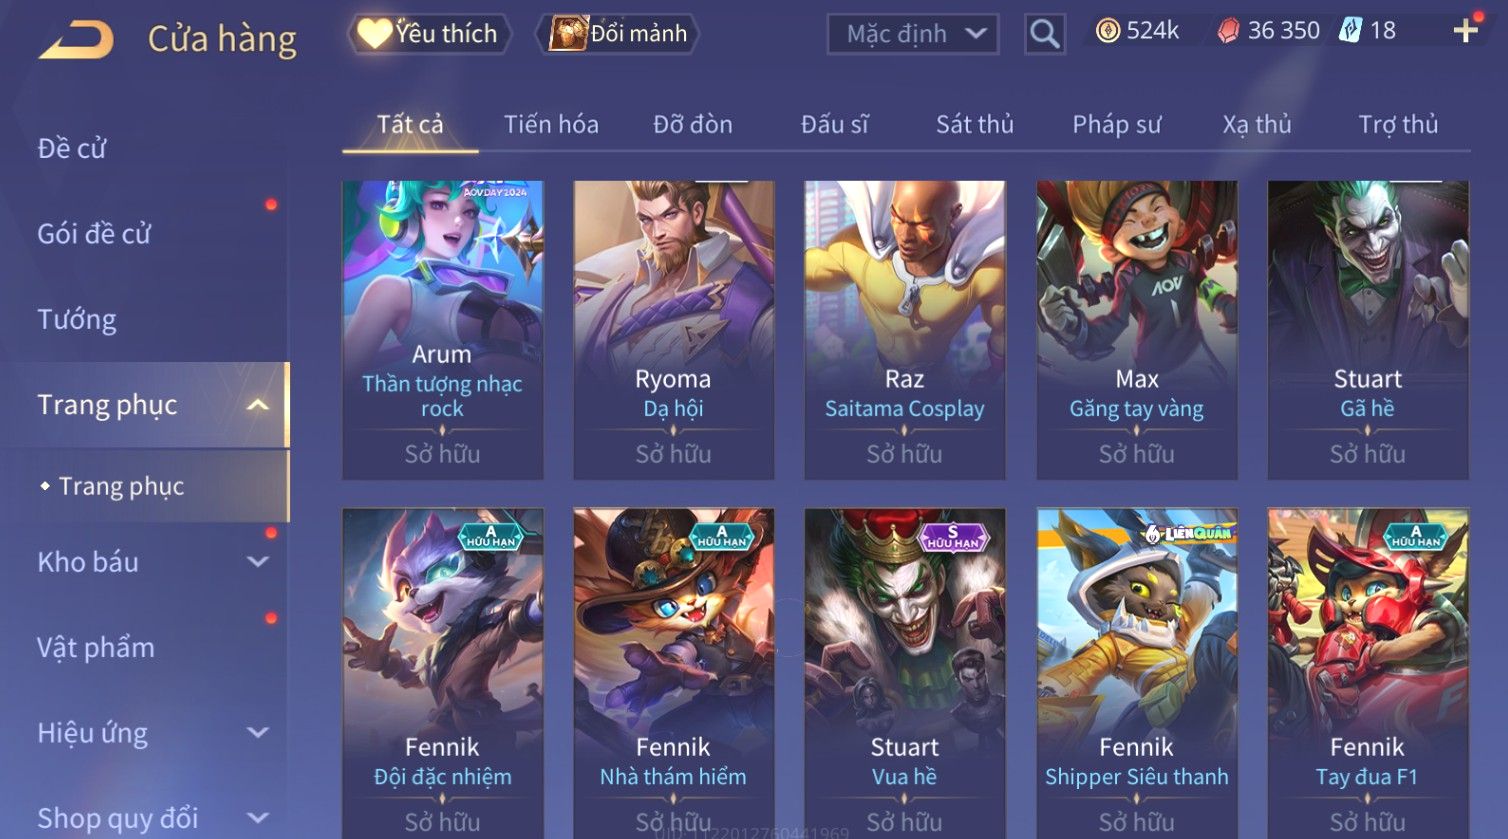1508x839 pixels.
Task: Tap the gold coin balance icon
Action: tap(1107, 31)
